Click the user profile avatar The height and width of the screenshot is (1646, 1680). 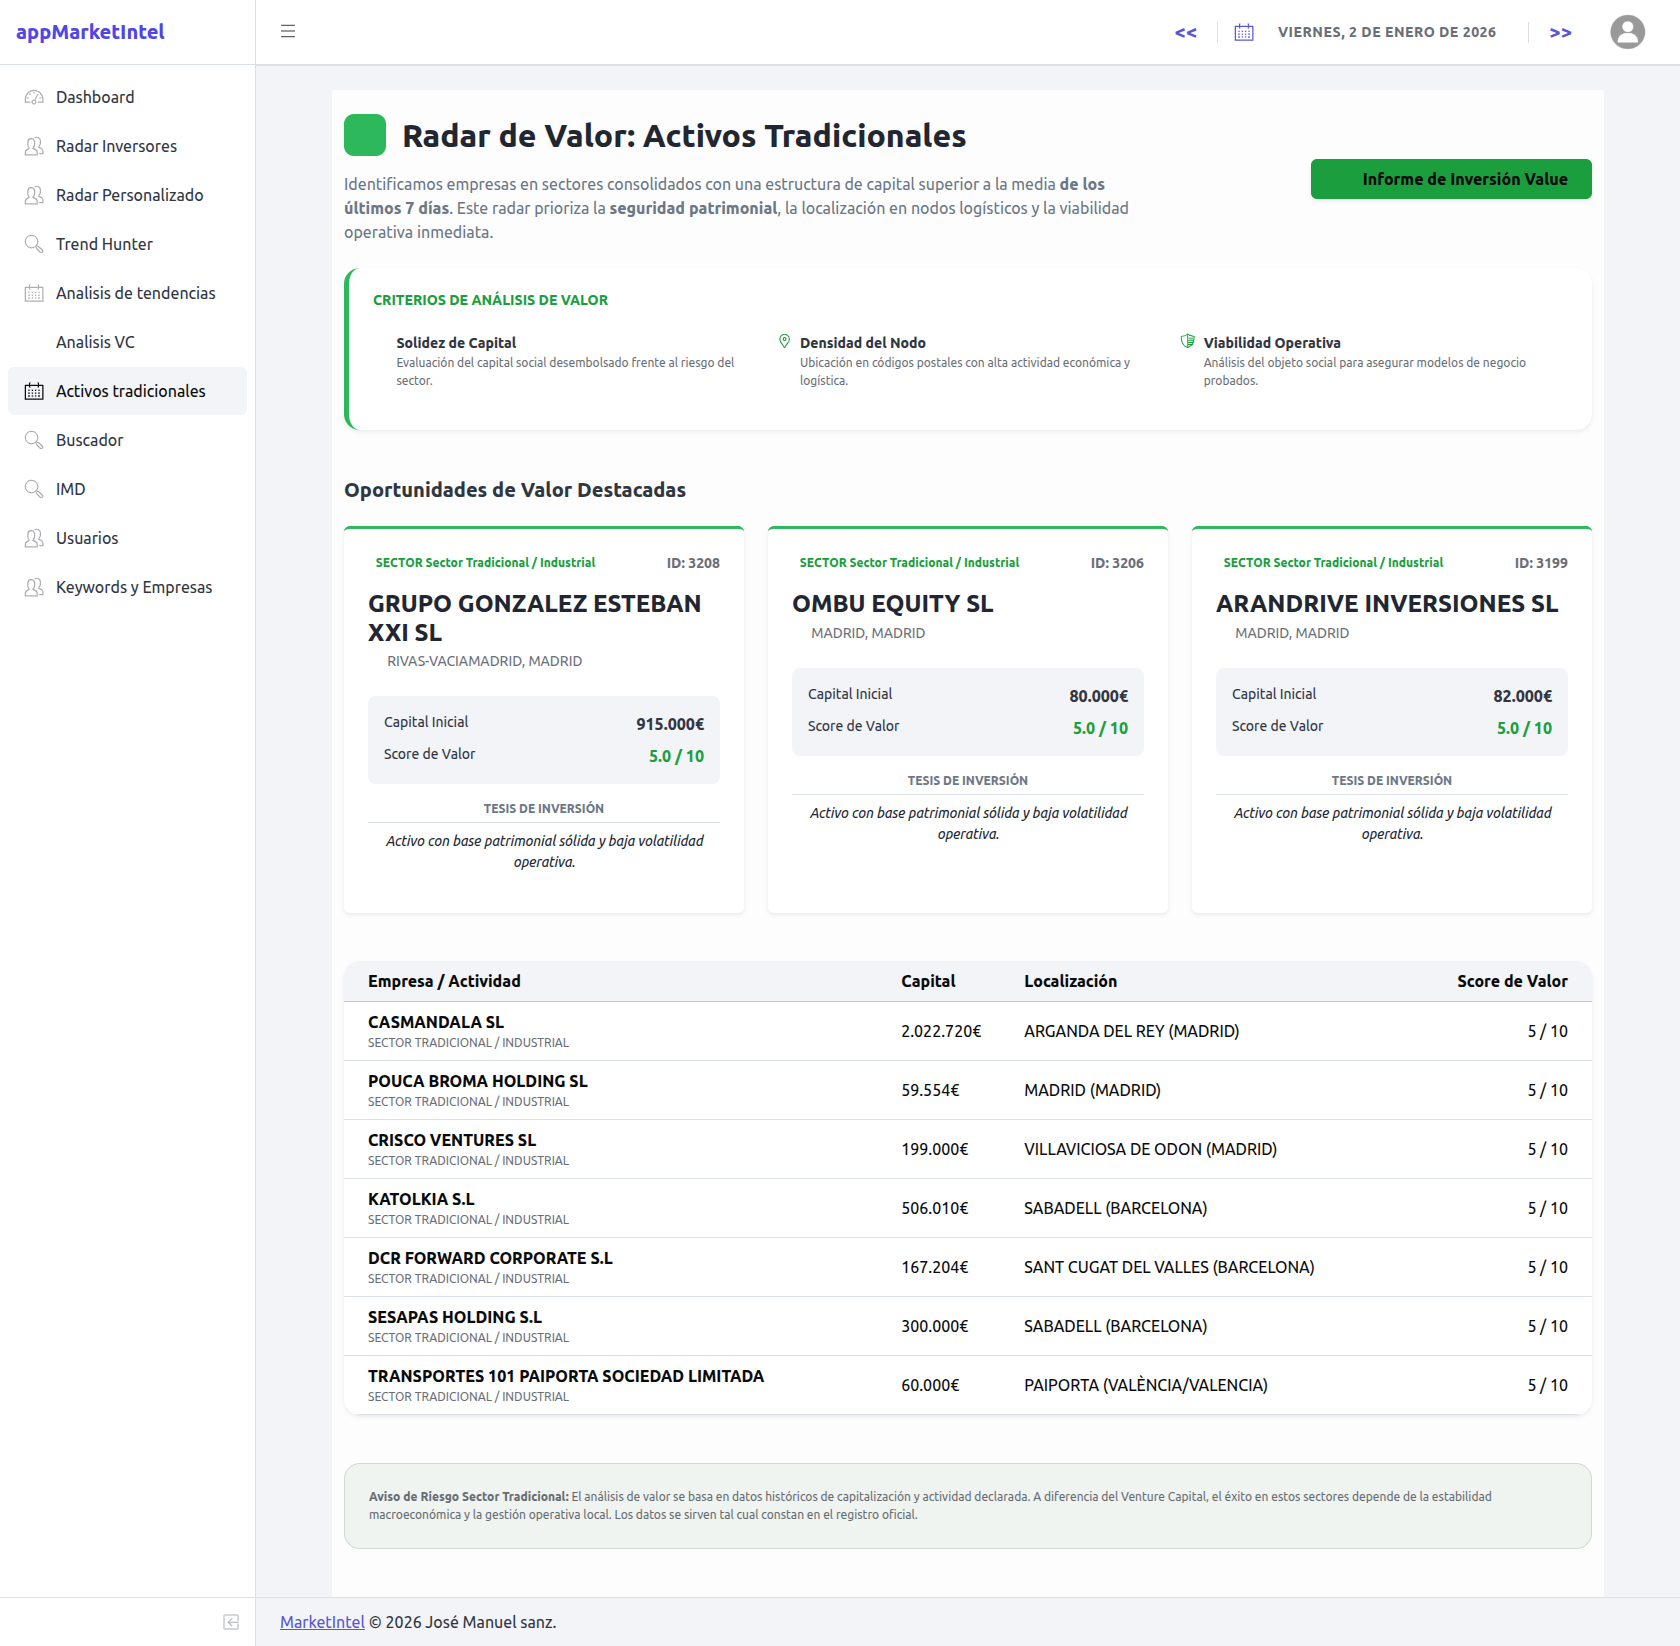pos(1627,32)
